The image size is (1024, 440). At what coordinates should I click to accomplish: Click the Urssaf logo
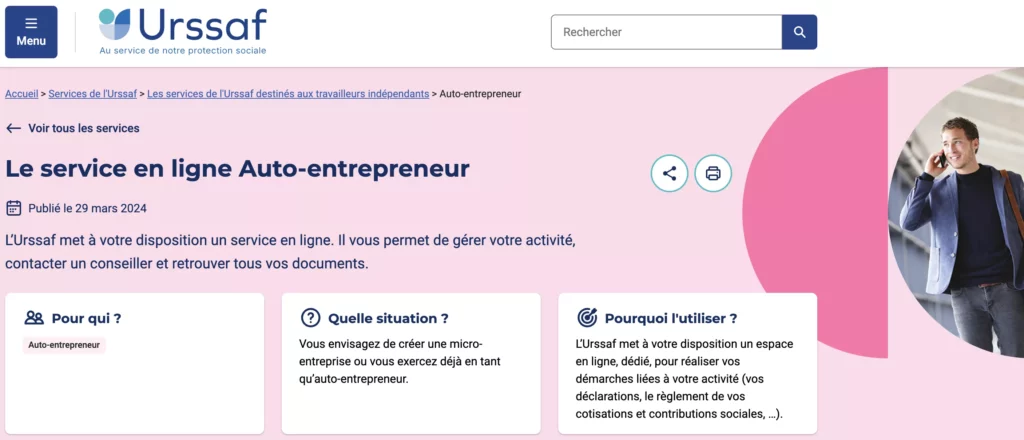[x=183, y=30]
